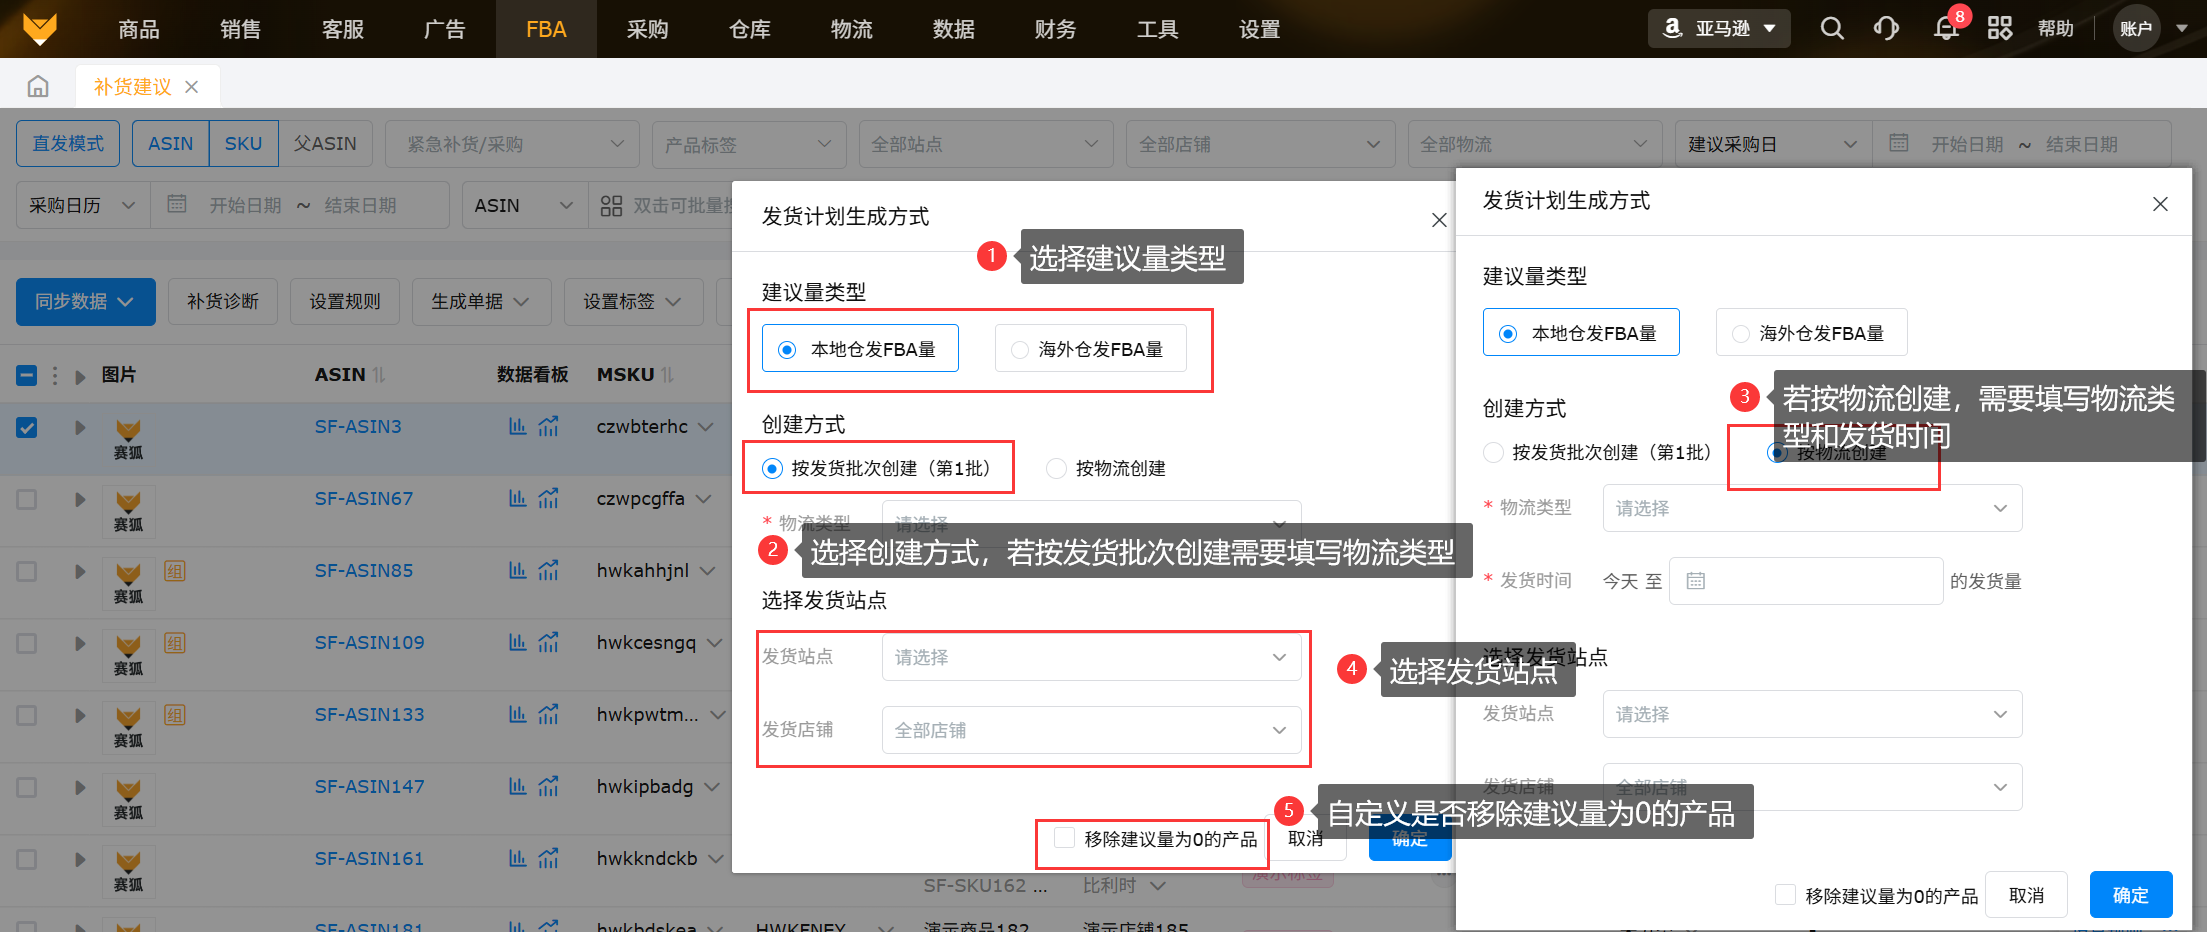Open notifications bell with 8 badge
The height and width of the screenshot is (932, 2207).
pyautogui.click(x=1945, y=29)
